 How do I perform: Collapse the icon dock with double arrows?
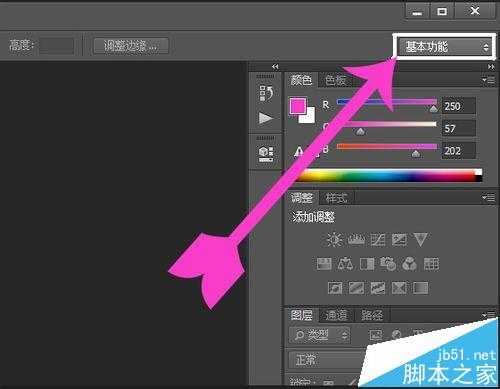point(275,67)
